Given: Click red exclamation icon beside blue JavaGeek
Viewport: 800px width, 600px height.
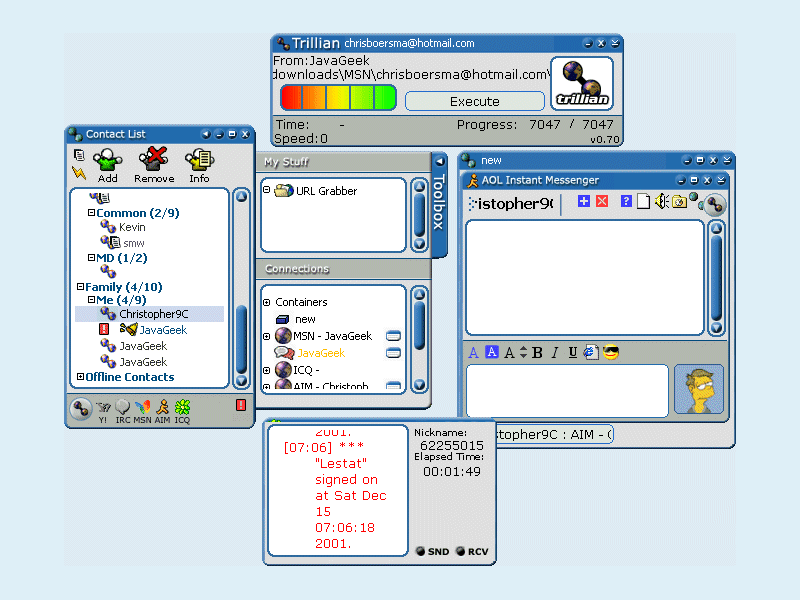Looking at the screenshot, I should point(104,330).
